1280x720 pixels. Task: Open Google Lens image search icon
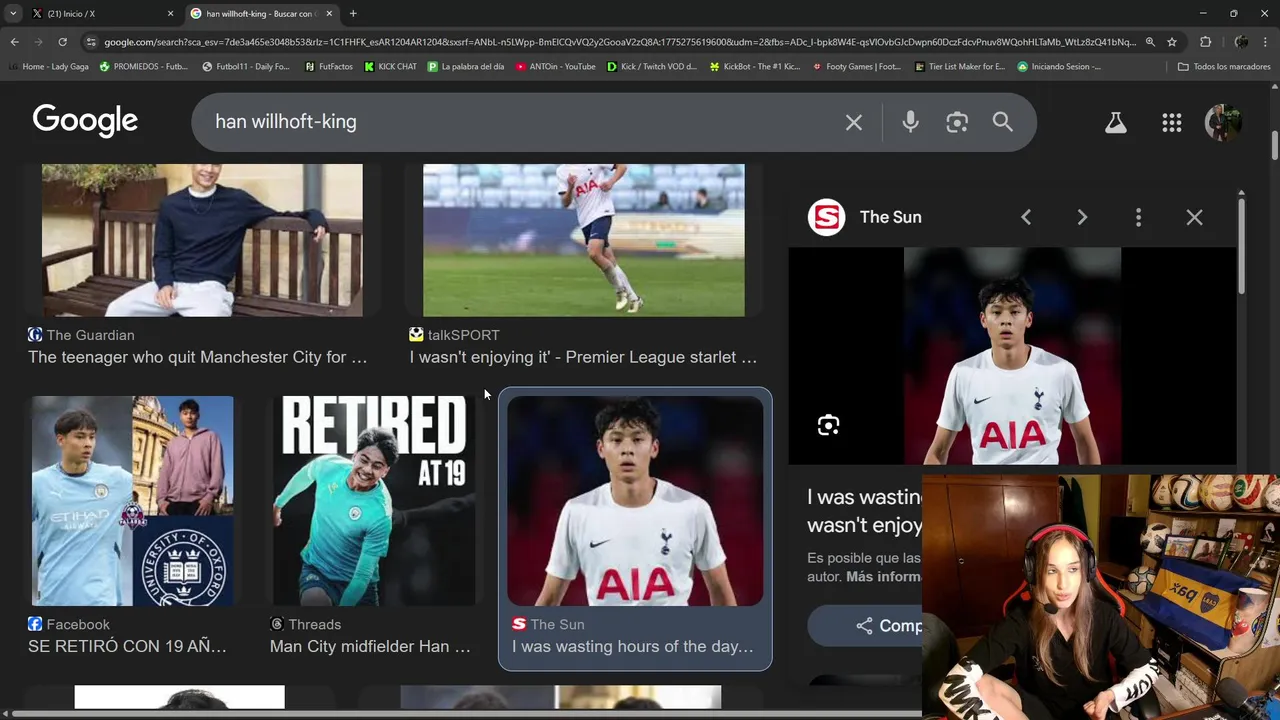[x=957, y=122]
